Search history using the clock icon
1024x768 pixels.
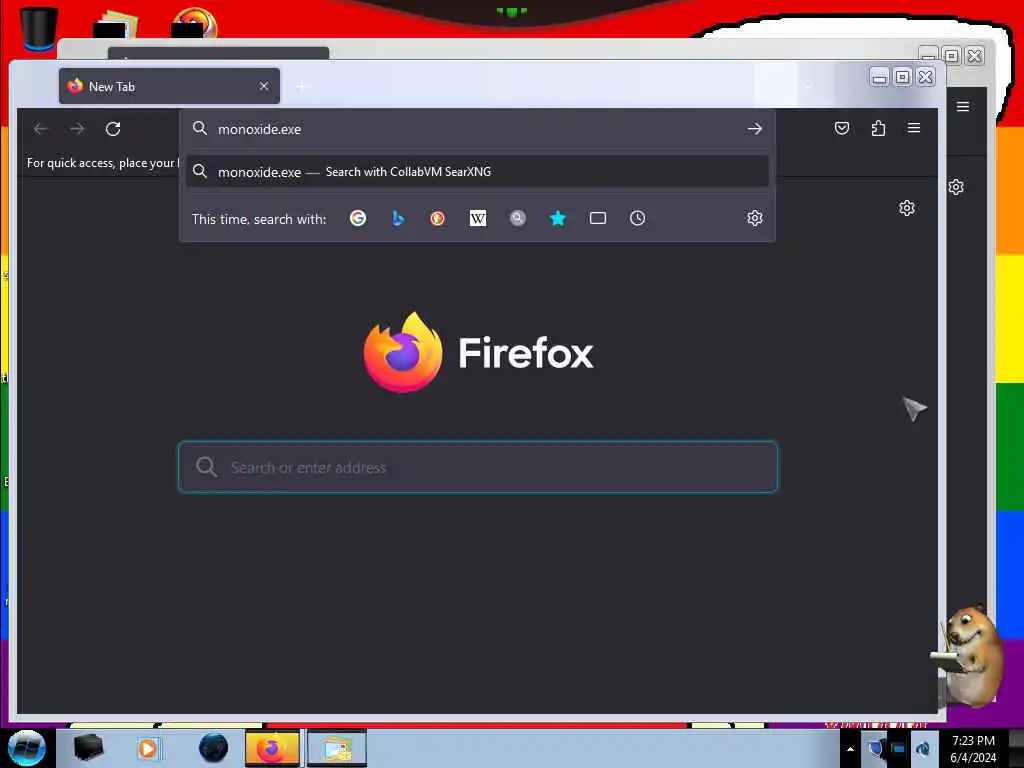(x=637, y=218)
